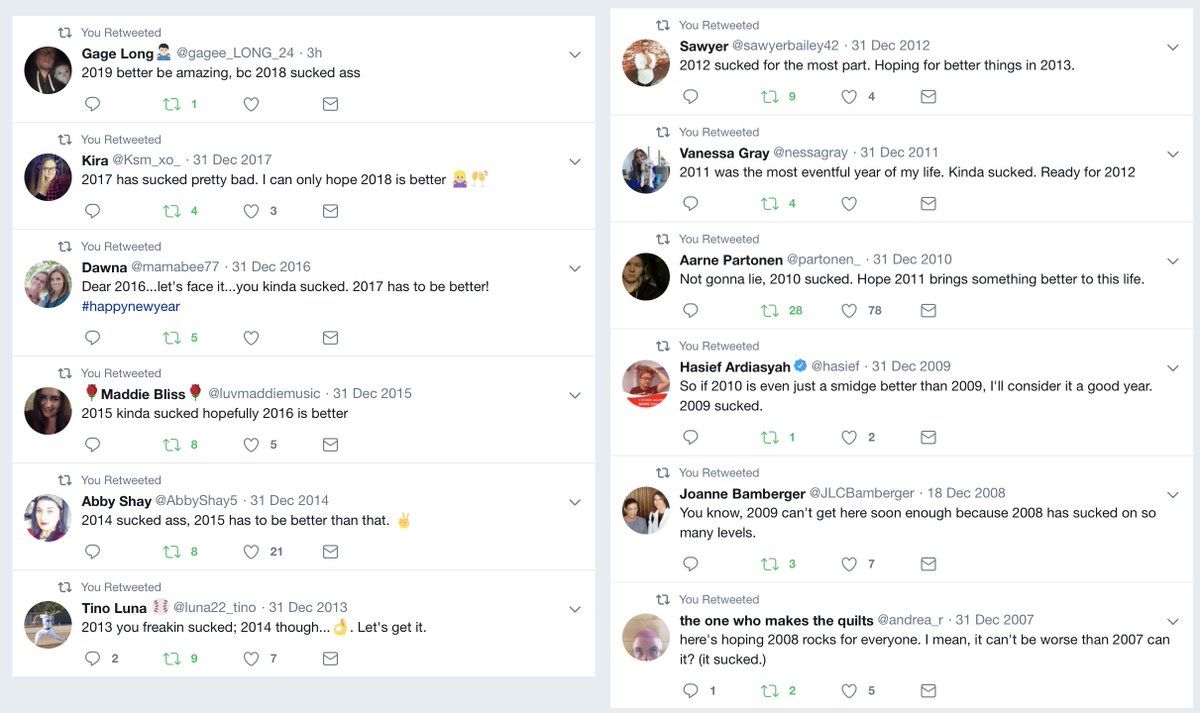View Kira's profile picture

point(48,177)
